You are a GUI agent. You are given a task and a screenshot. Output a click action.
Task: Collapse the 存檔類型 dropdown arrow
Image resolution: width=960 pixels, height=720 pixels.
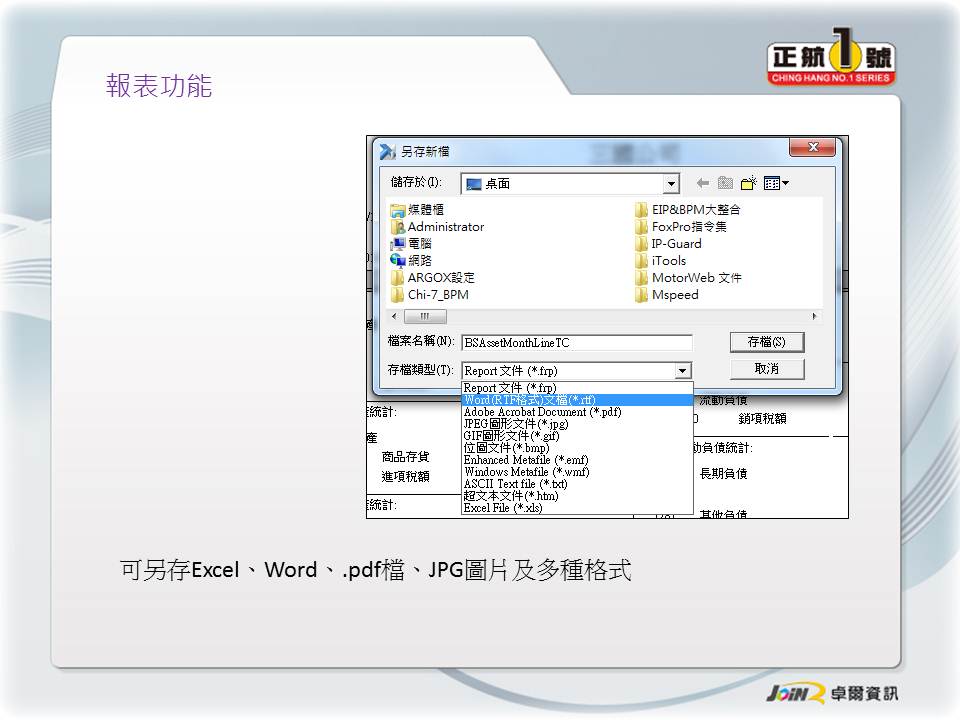[682, 371]
